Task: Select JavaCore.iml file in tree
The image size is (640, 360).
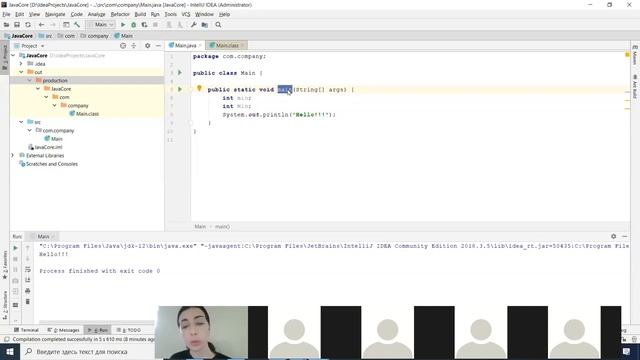Action: pyautogui.click(x=45, y=147)
